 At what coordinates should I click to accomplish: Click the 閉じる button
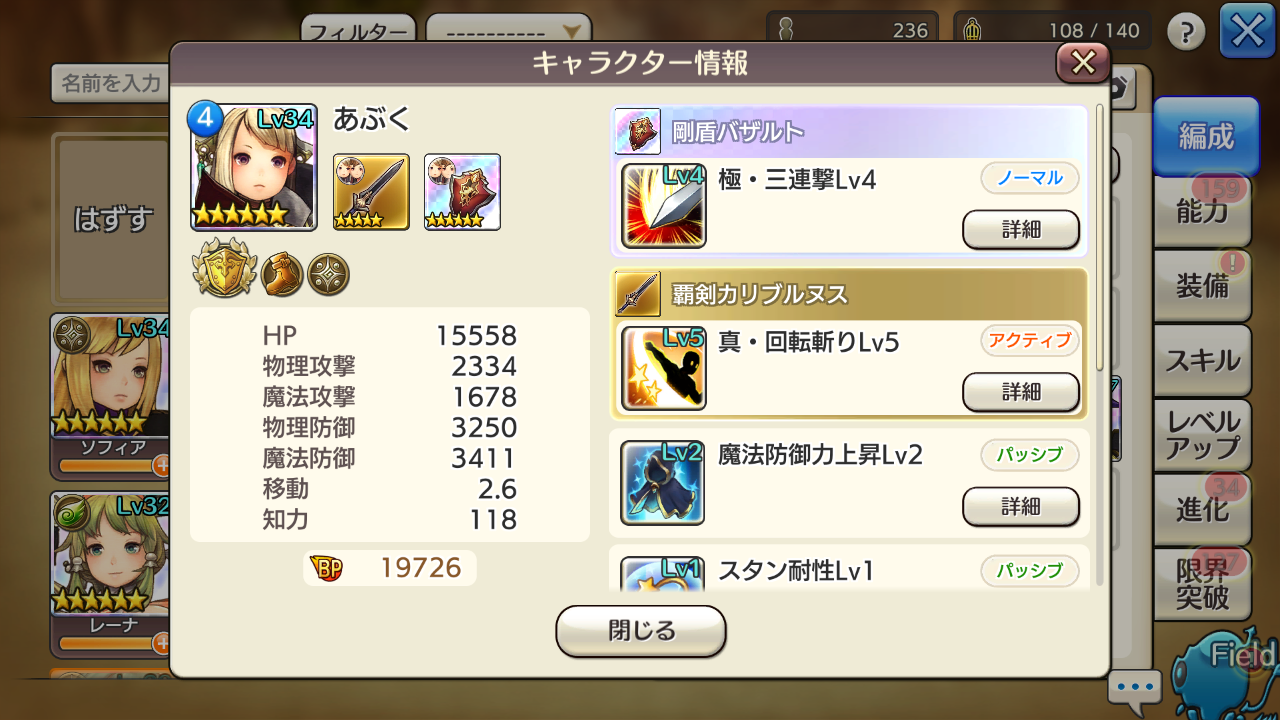pyautogui.click(x=641, y=631)
